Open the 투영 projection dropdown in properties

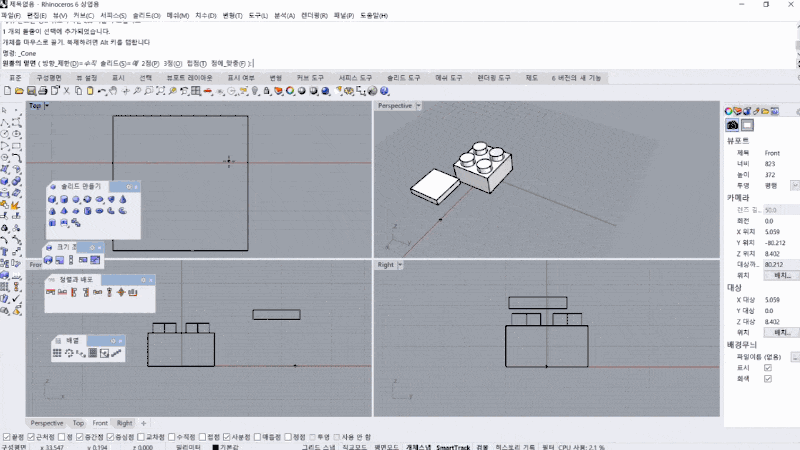coord(795,186)
